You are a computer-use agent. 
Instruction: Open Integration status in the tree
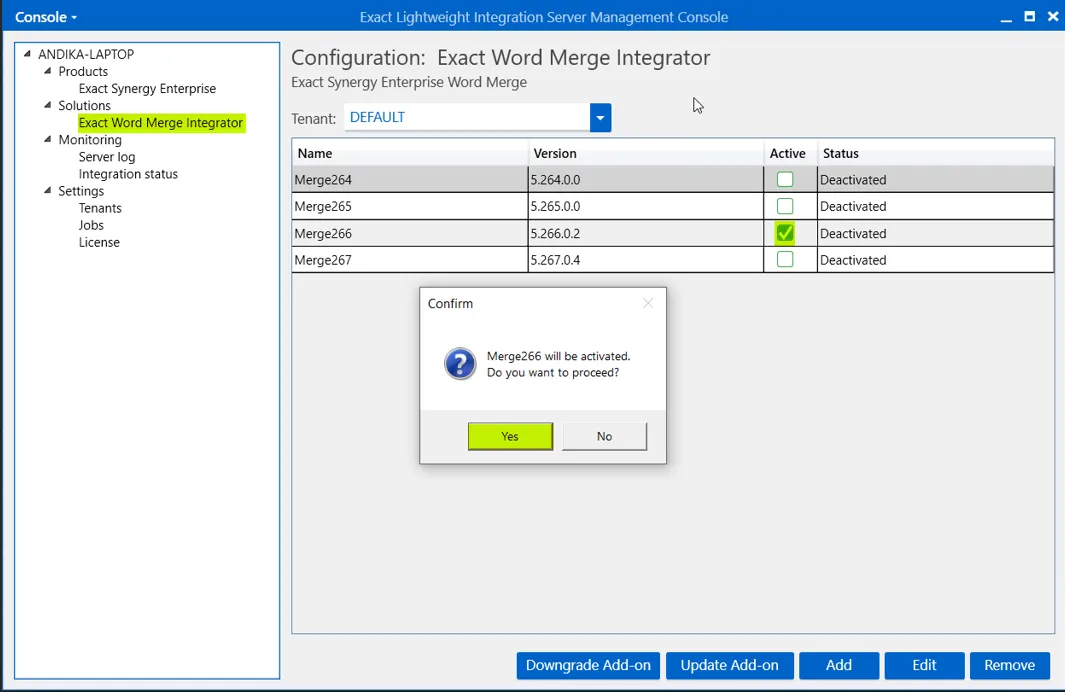click(x=128, y=174)
